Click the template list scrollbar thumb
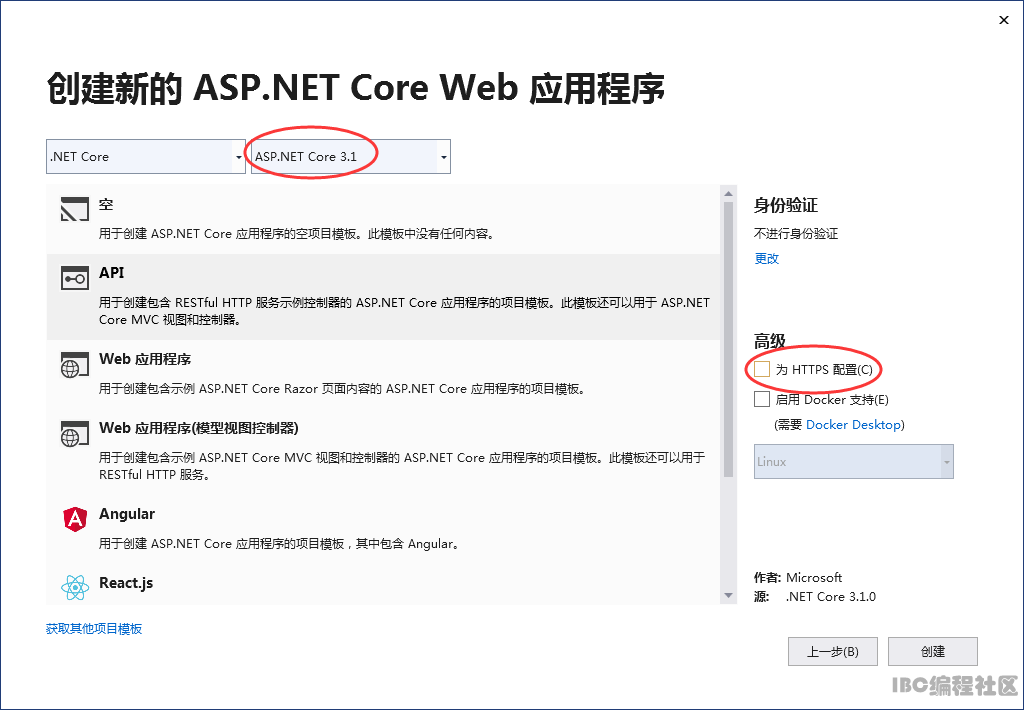 click(728, 340)
